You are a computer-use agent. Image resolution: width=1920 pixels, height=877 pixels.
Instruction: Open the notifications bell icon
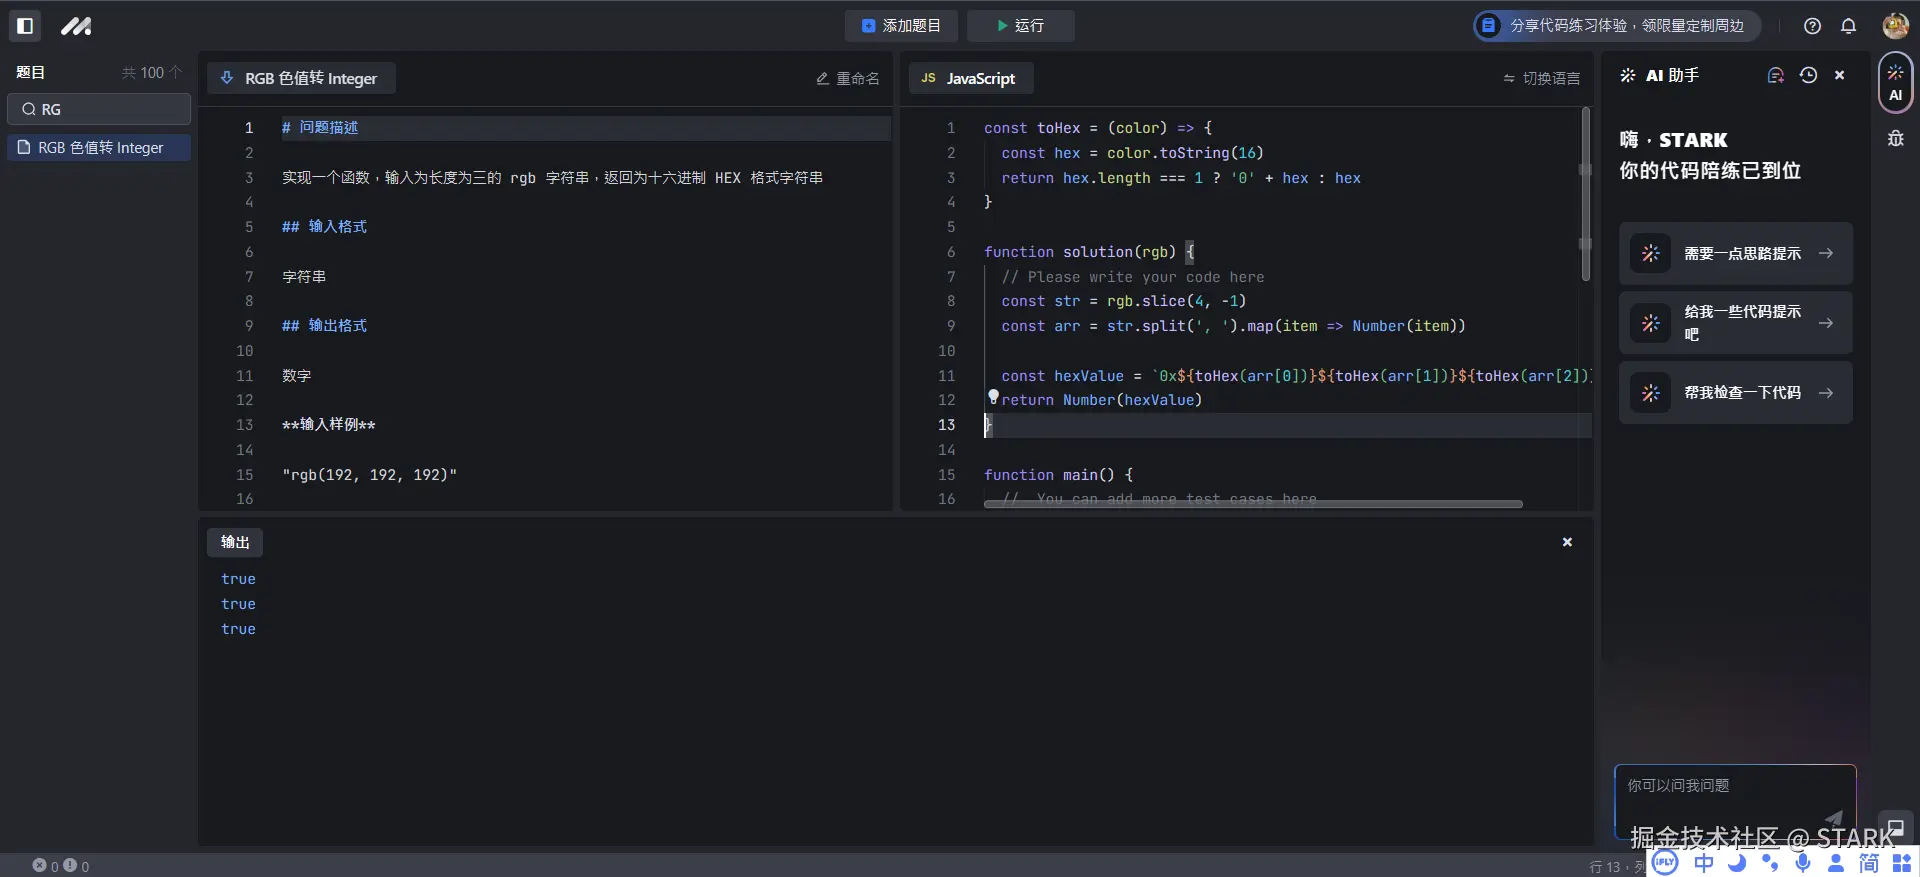(1848, 26)
